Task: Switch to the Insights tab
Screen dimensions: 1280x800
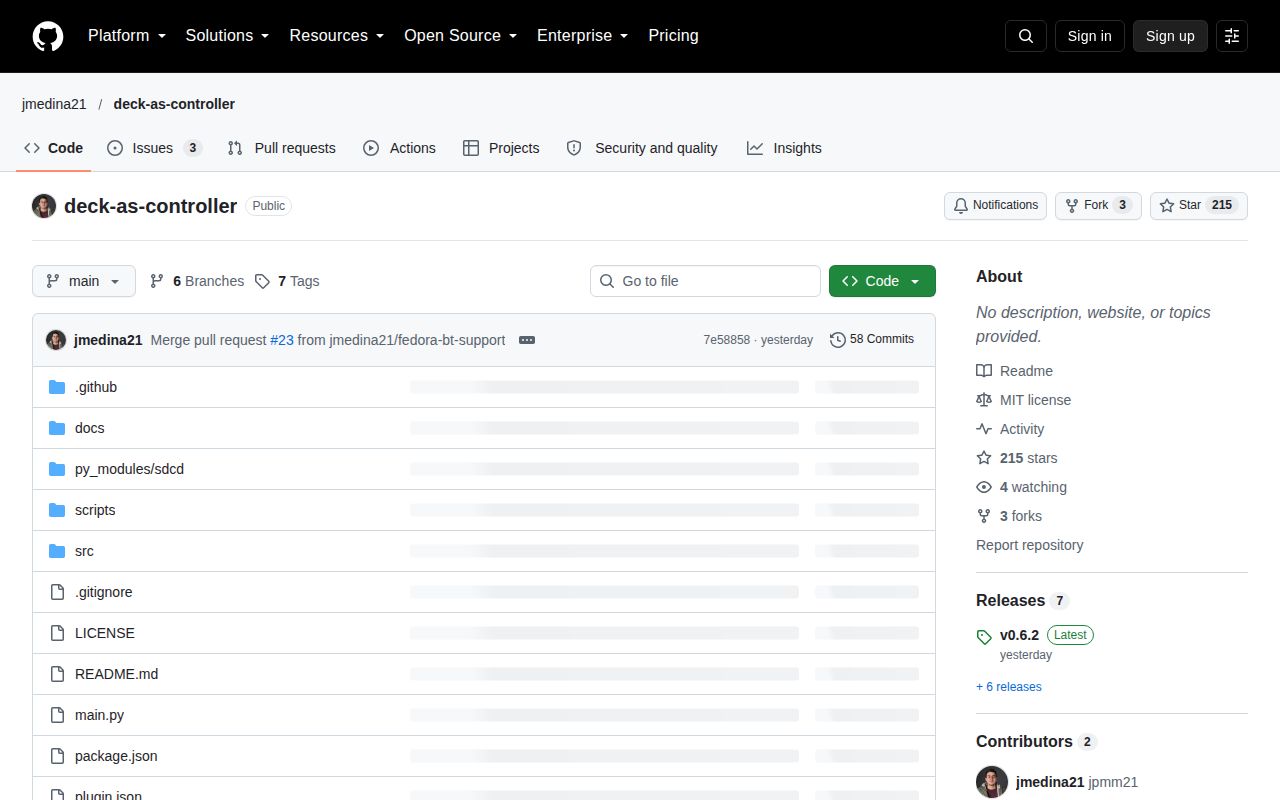Action: point(784,148)
